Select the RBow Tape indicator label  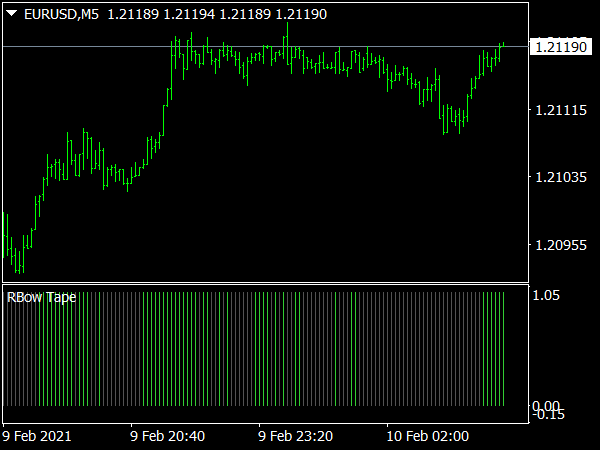41,297
